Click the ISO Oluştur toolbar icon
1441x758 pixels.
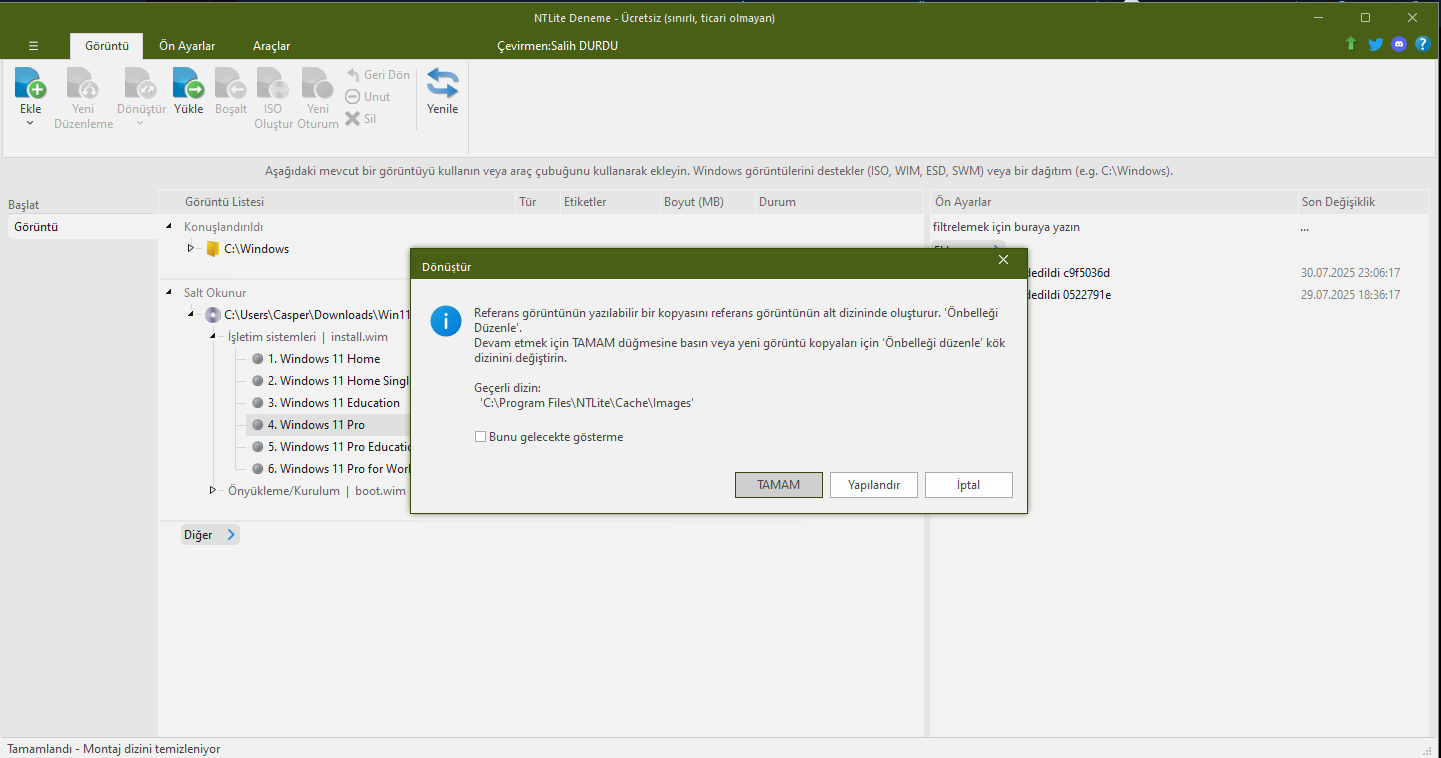coord(272,83)
